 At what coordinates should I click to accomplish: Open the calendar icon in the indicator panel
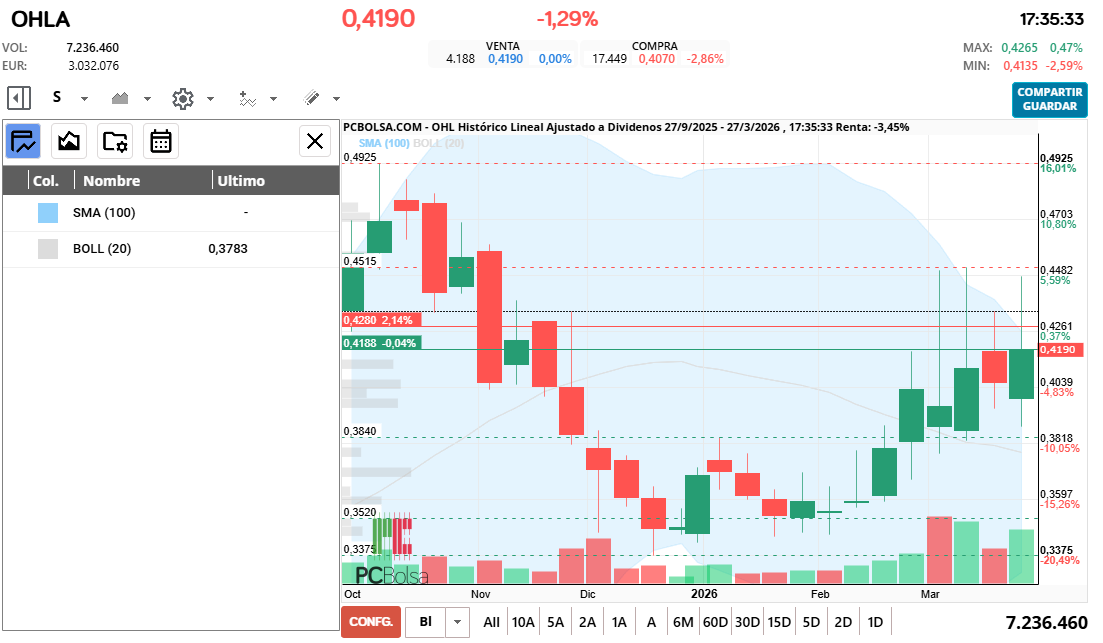(161, 141)
